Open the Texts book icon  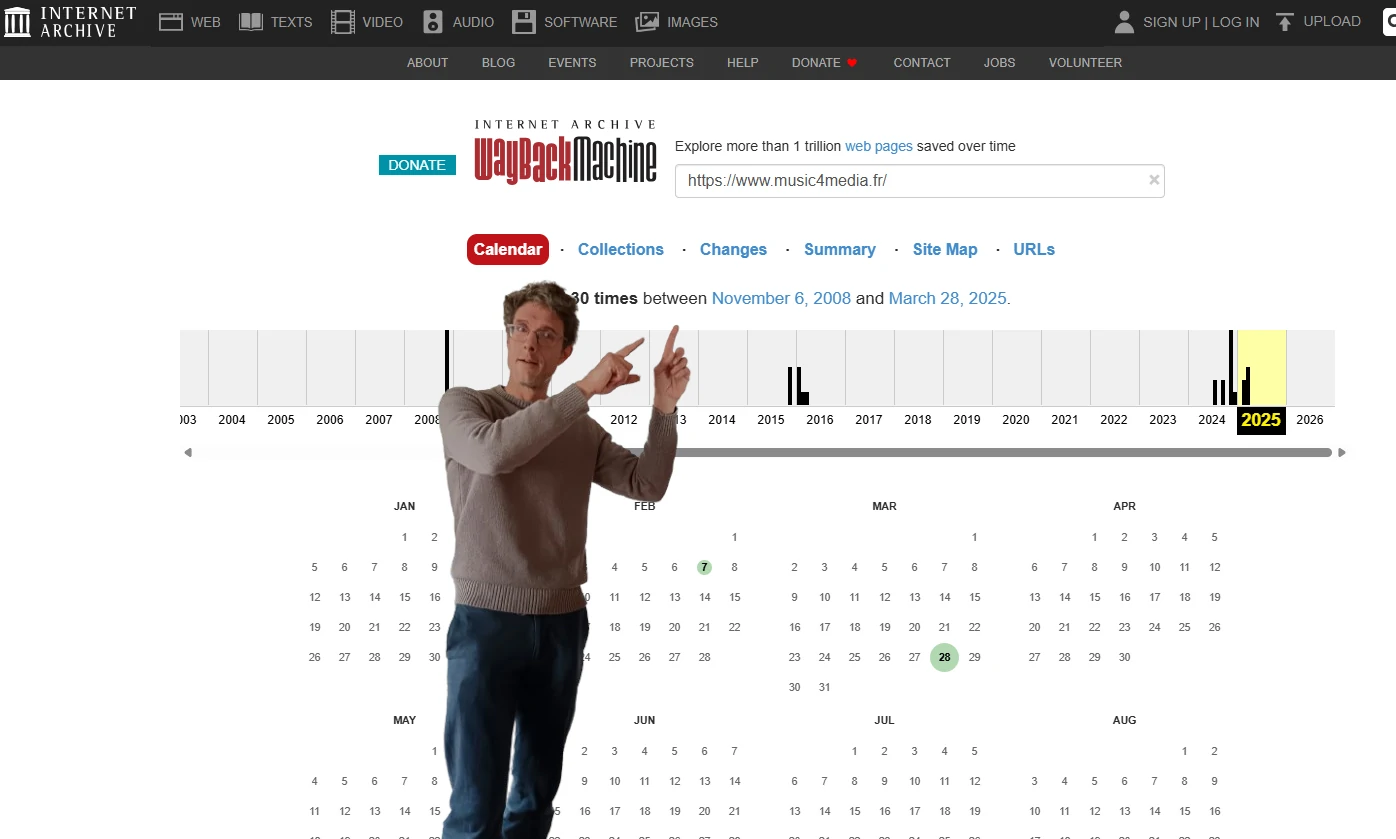click(x=251, y=22)
